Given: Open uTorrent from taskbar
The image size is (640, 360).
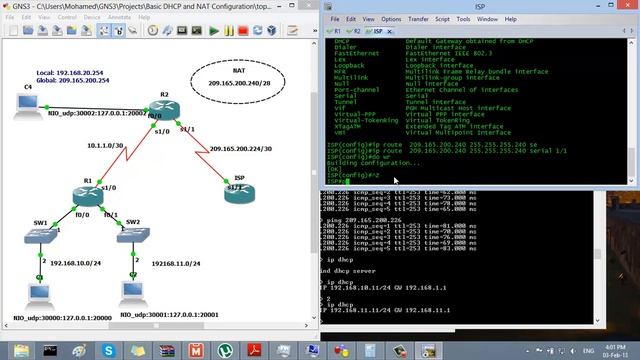Looking at the screenshot, I should point(225,351).
